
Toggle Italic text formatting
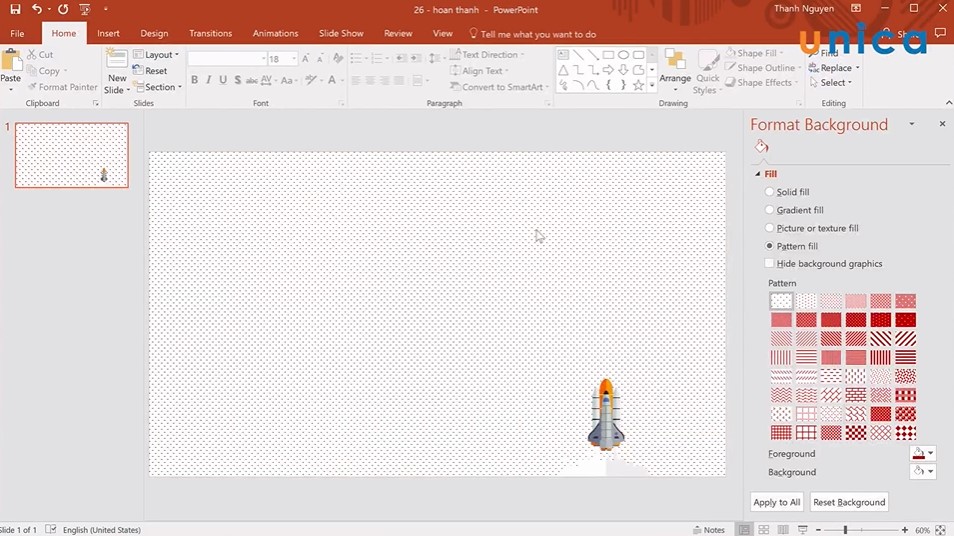[208, 80]
